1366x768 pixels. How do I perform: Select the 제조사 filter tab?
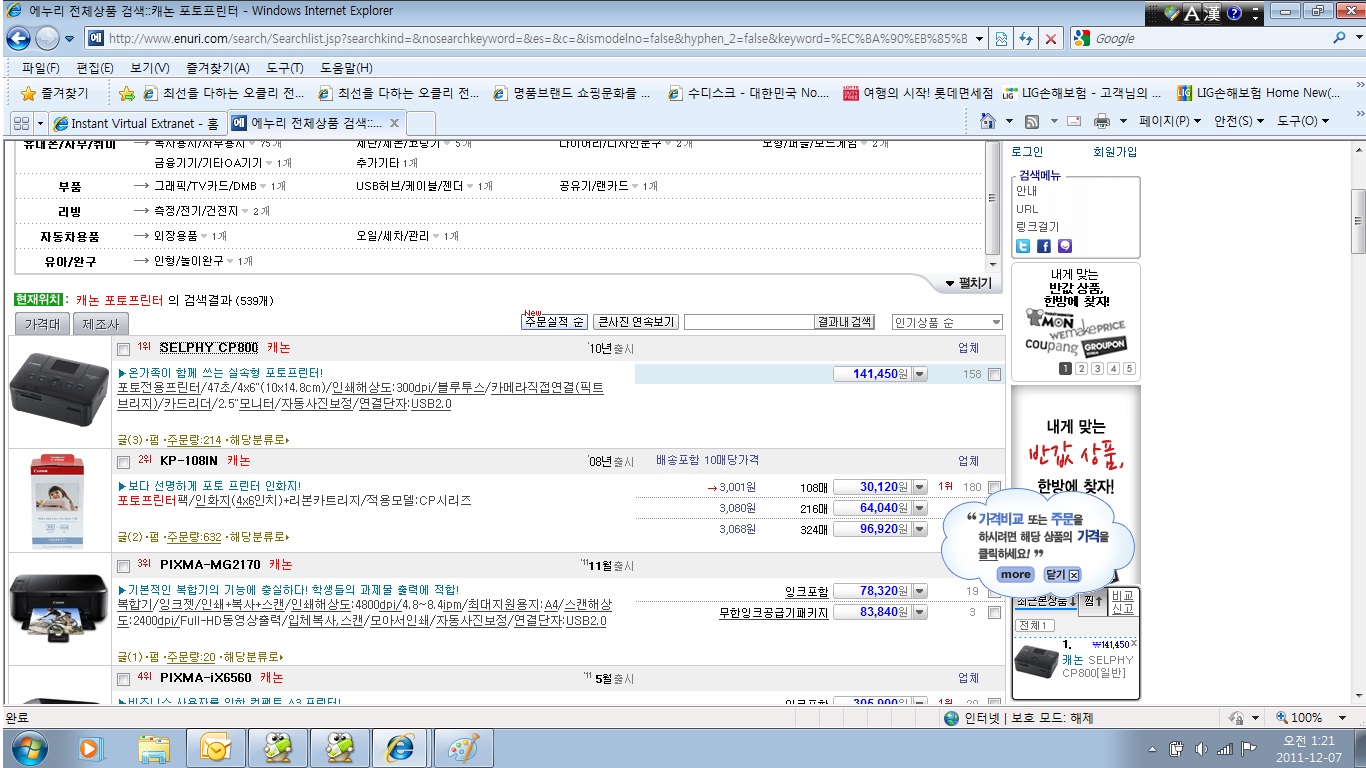[x=100, y=324]
